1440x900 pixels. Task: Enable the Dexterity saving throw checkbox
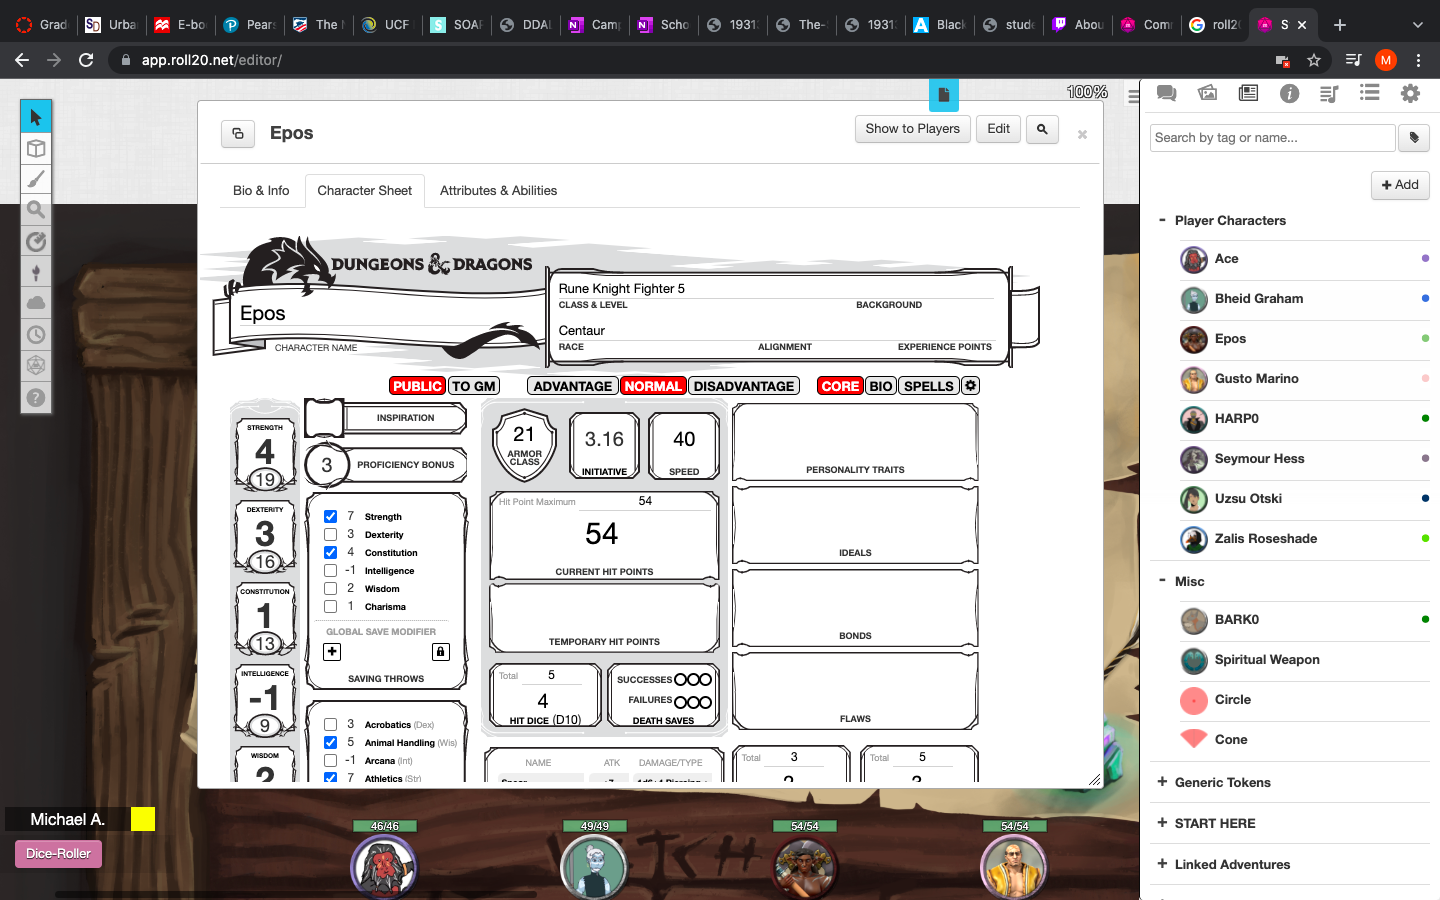[x=330, y=535]
